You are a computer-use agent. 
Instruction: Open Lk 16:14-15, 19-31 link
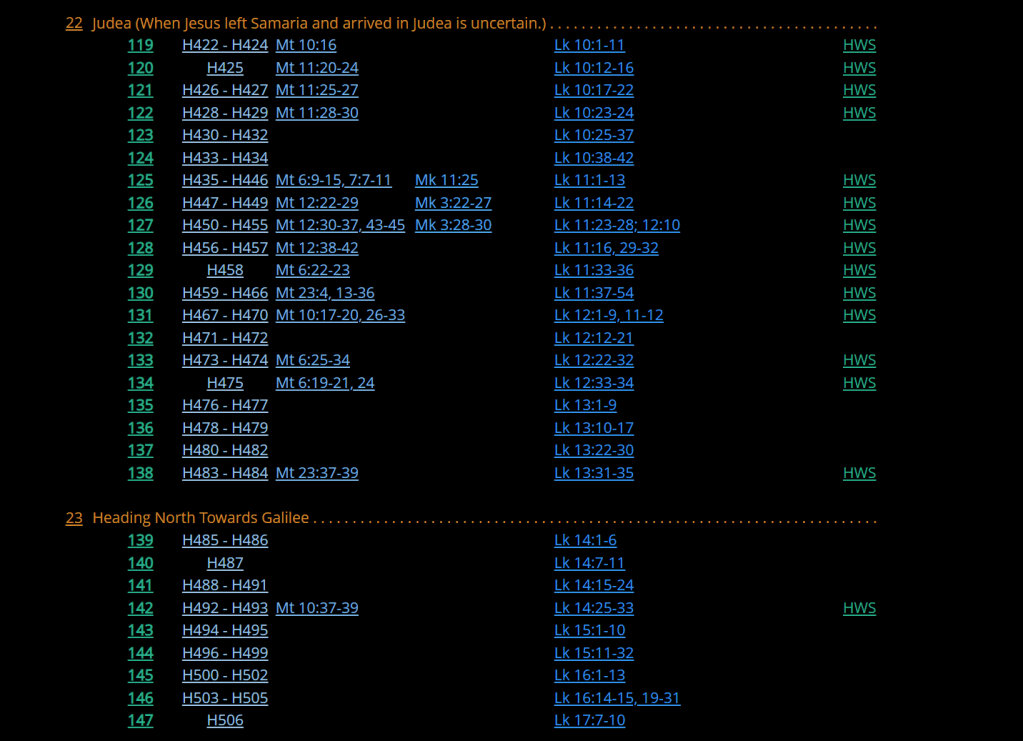pyautogui.click(x=617, y=698)
